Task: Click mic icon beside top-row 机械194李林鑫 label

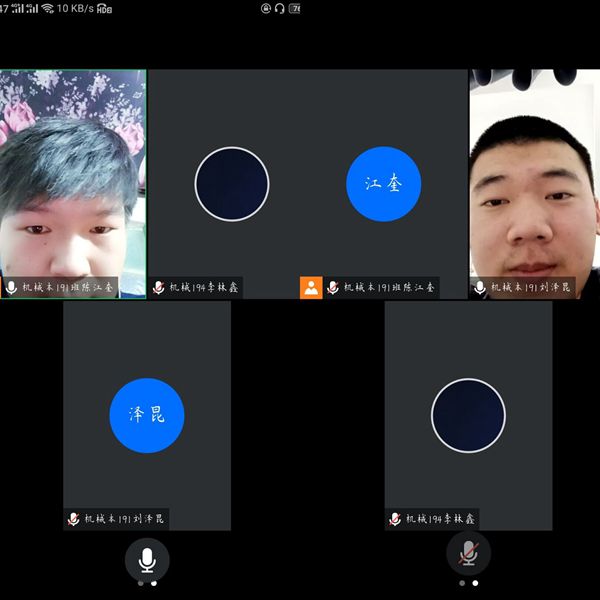Action: click(x=158, y=288)
